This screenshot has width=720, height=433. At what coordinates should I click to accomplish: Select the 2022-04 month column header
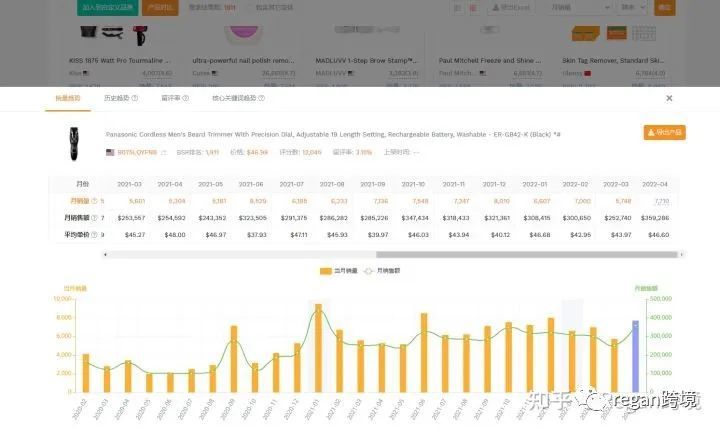tap(655, 184)
